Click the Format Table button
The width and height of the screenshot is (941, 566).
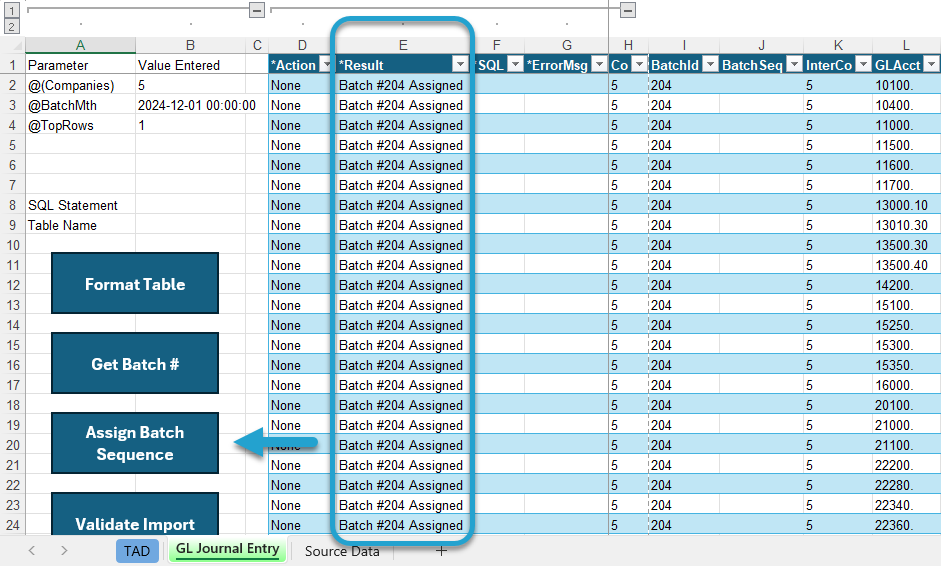point(135,283)
